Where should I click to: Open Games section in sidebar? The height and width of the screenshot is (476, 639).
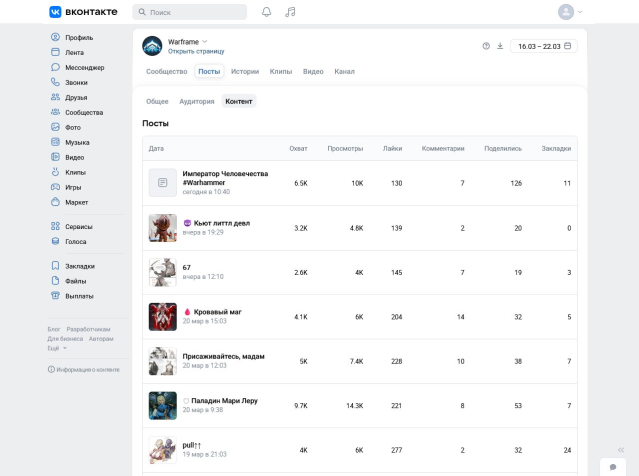pyautogui.click(x=73, y=187)
